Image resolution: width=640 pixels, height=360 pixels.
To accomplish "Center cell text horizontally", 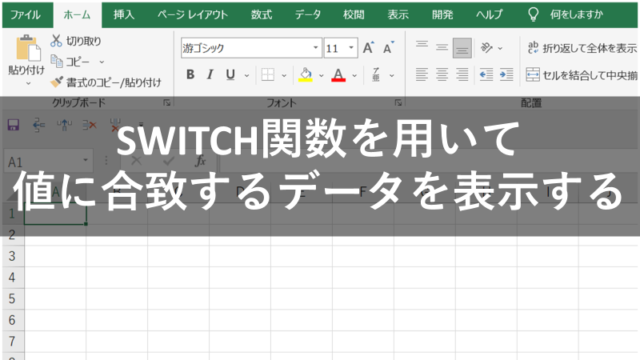I will [442, 75].
